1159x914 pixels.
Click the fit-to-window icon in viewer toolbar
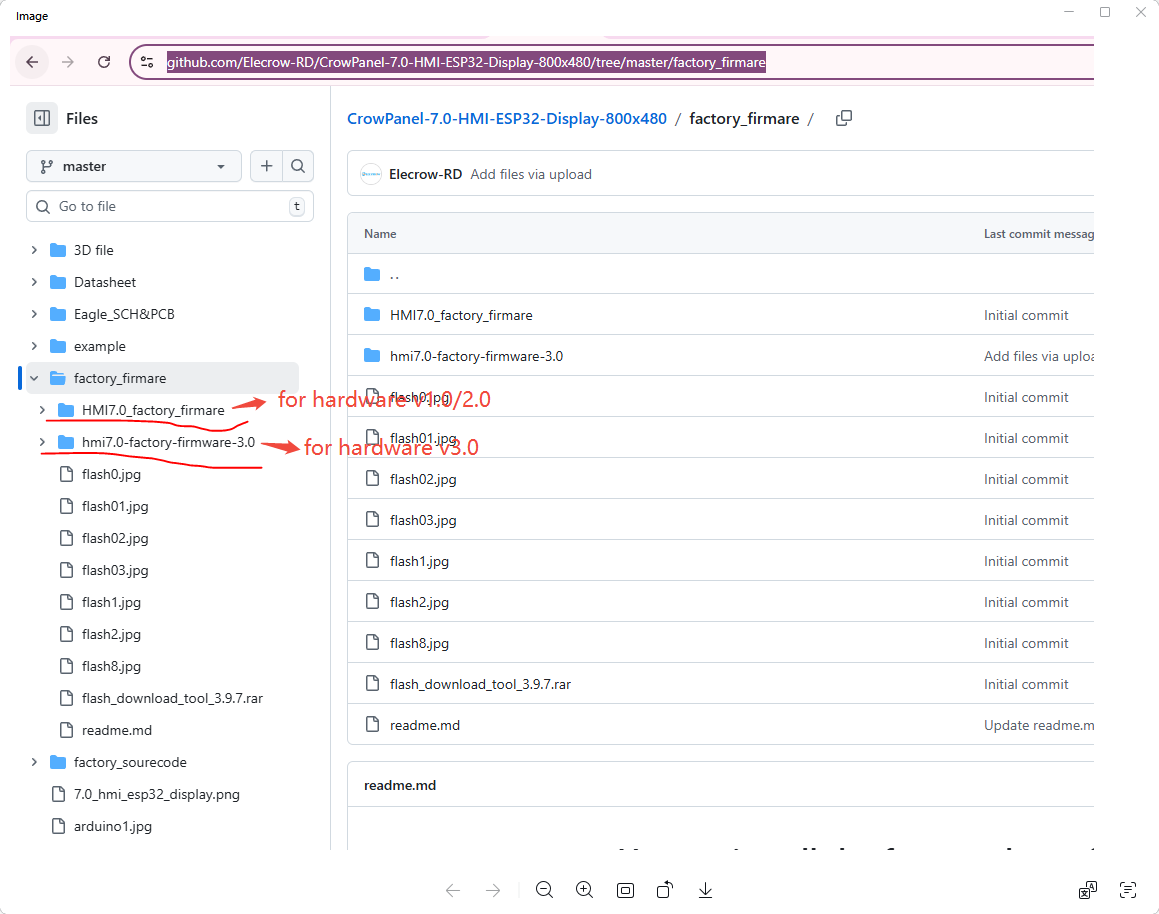625,890
